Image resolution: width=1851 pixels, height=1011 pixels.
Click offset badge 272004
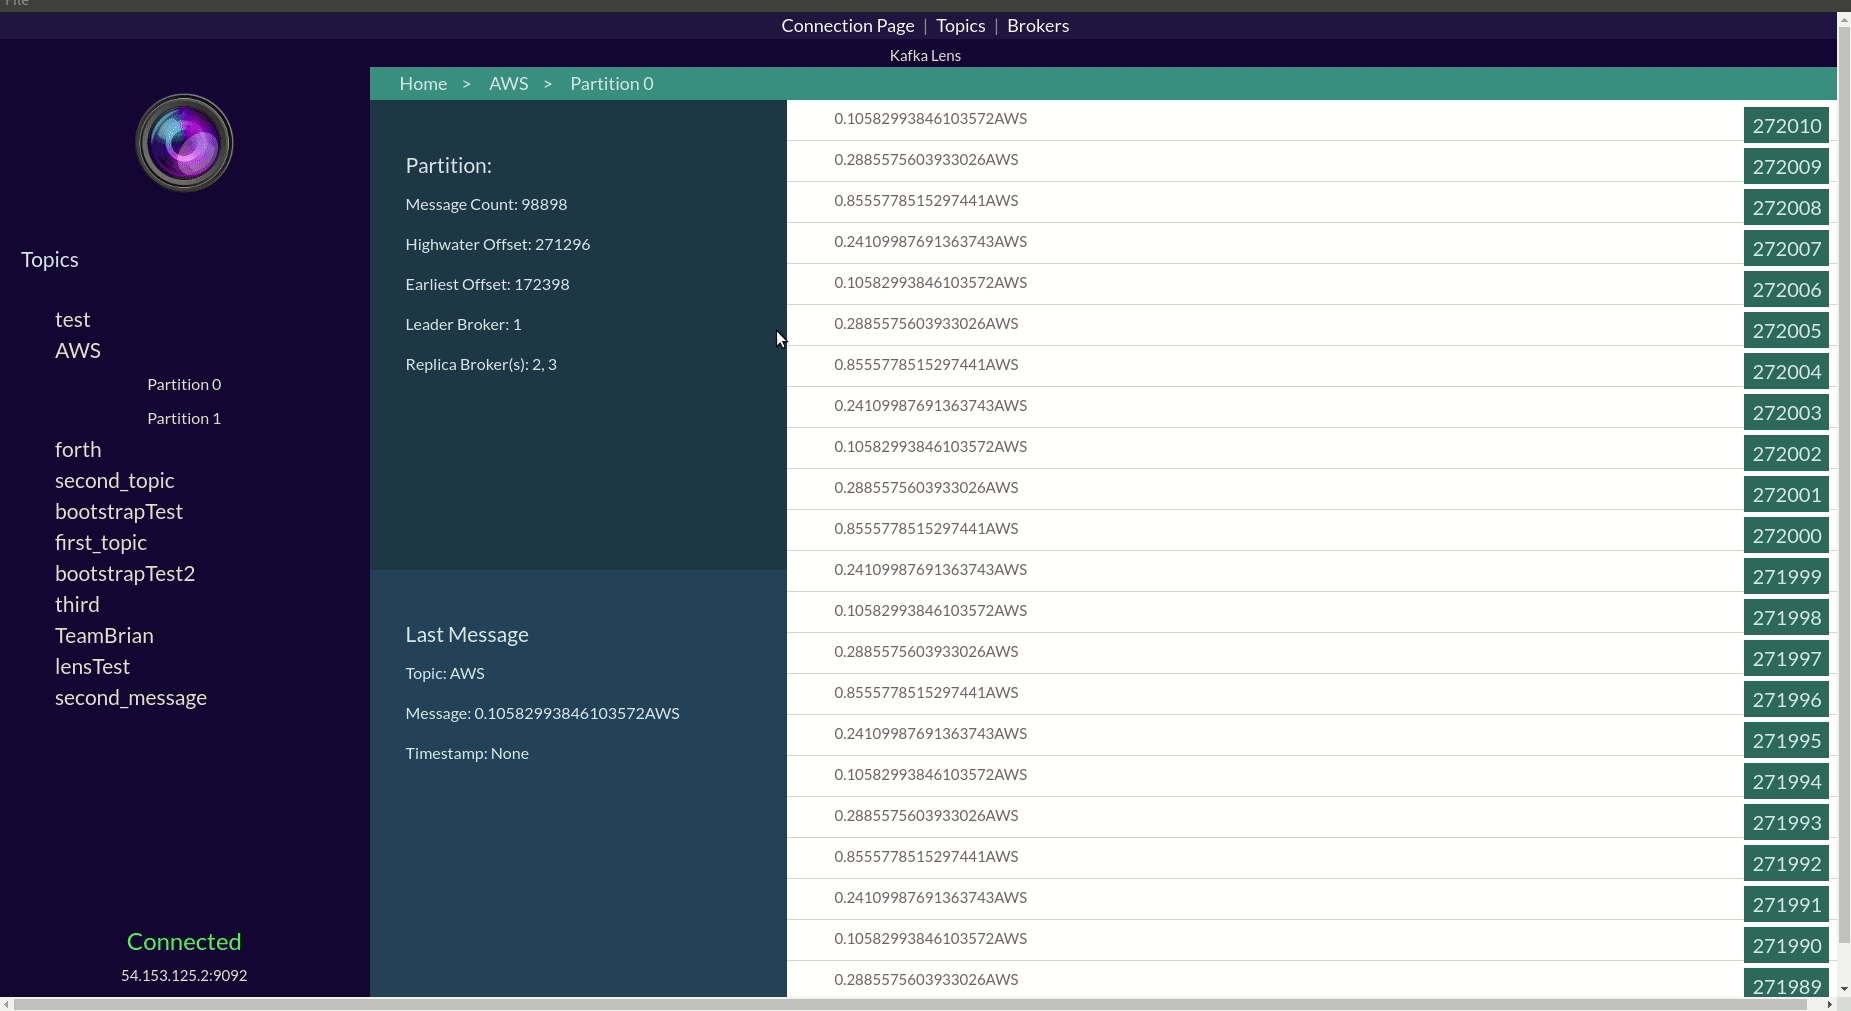point(1786,372)
